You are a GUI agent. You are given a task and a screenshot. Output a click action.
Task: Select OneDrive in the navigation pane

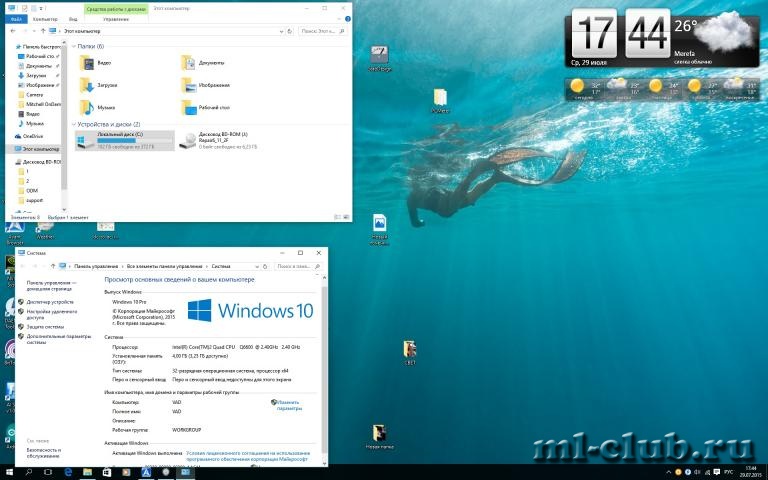click(x=33, y=136)
